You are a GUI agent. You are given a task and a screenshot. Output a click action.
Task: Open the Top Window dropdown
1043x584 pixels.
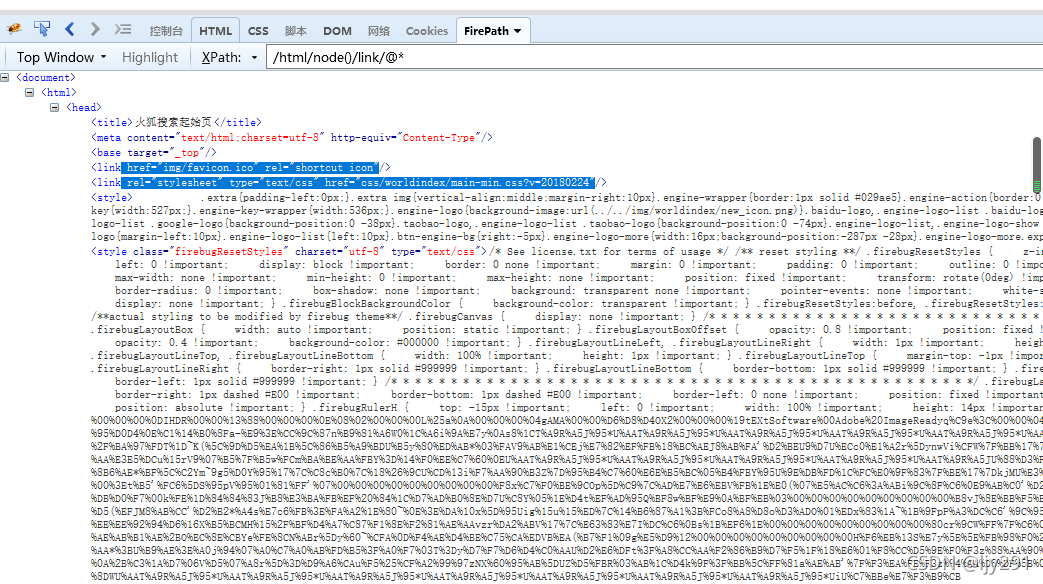[61, 57]
